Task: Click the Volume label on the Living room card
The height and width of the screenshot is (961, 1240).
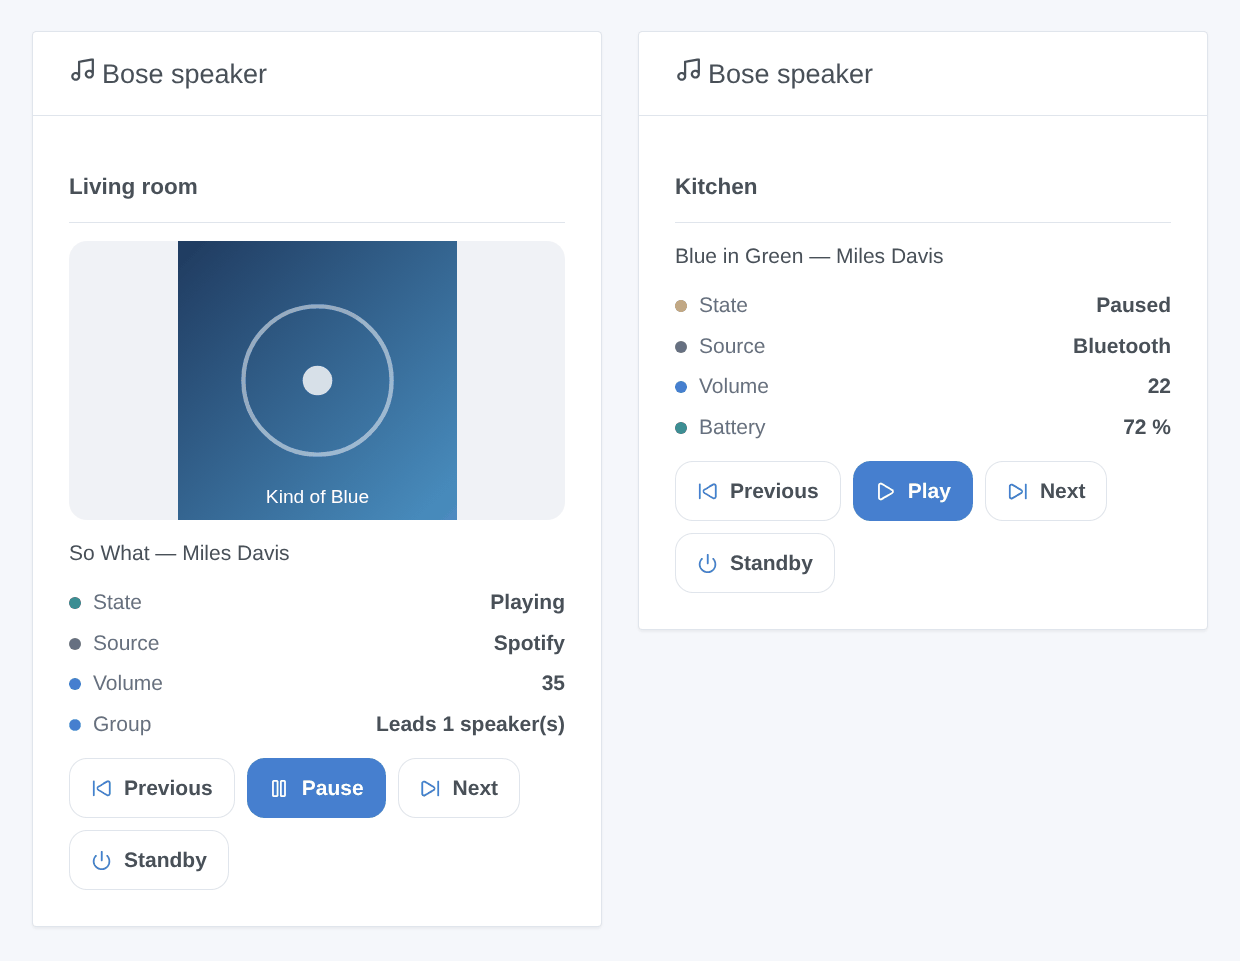Action: pos(128,683)
